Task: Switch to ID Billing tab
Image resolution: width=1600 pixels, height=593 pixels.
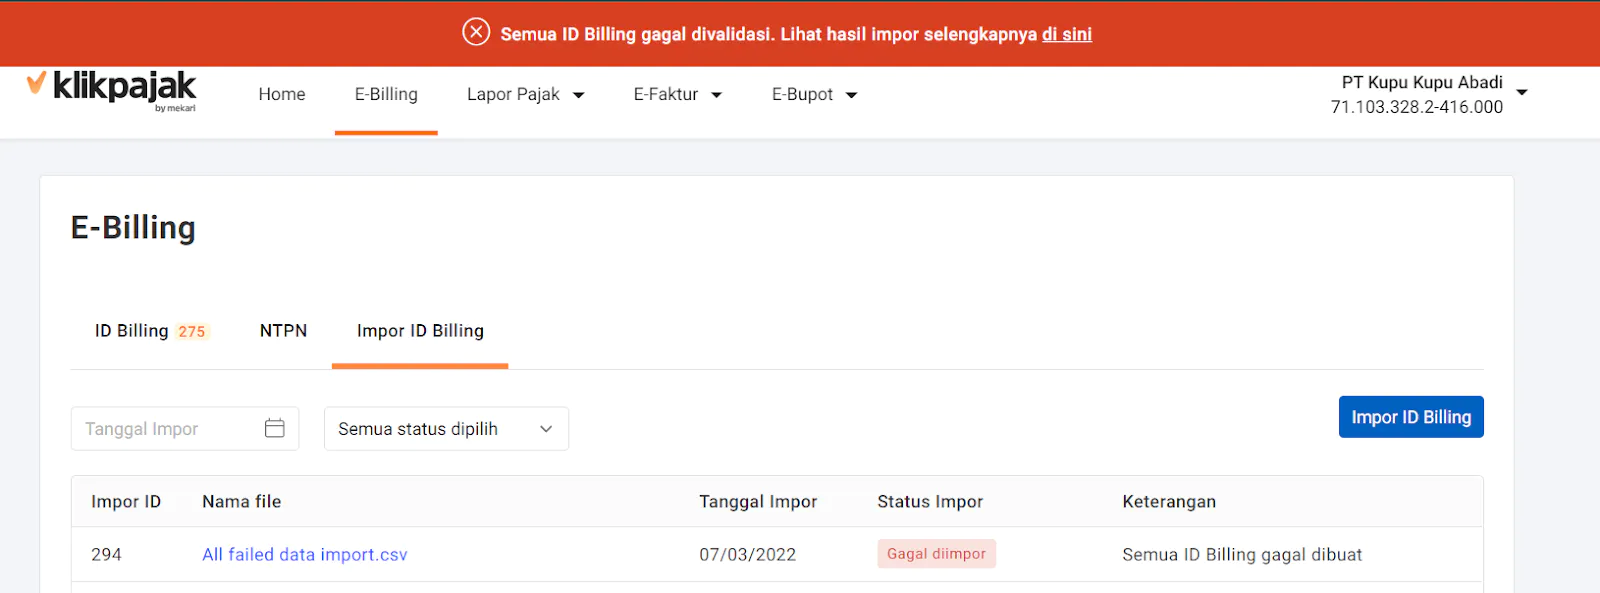Action: pos(152,331)
